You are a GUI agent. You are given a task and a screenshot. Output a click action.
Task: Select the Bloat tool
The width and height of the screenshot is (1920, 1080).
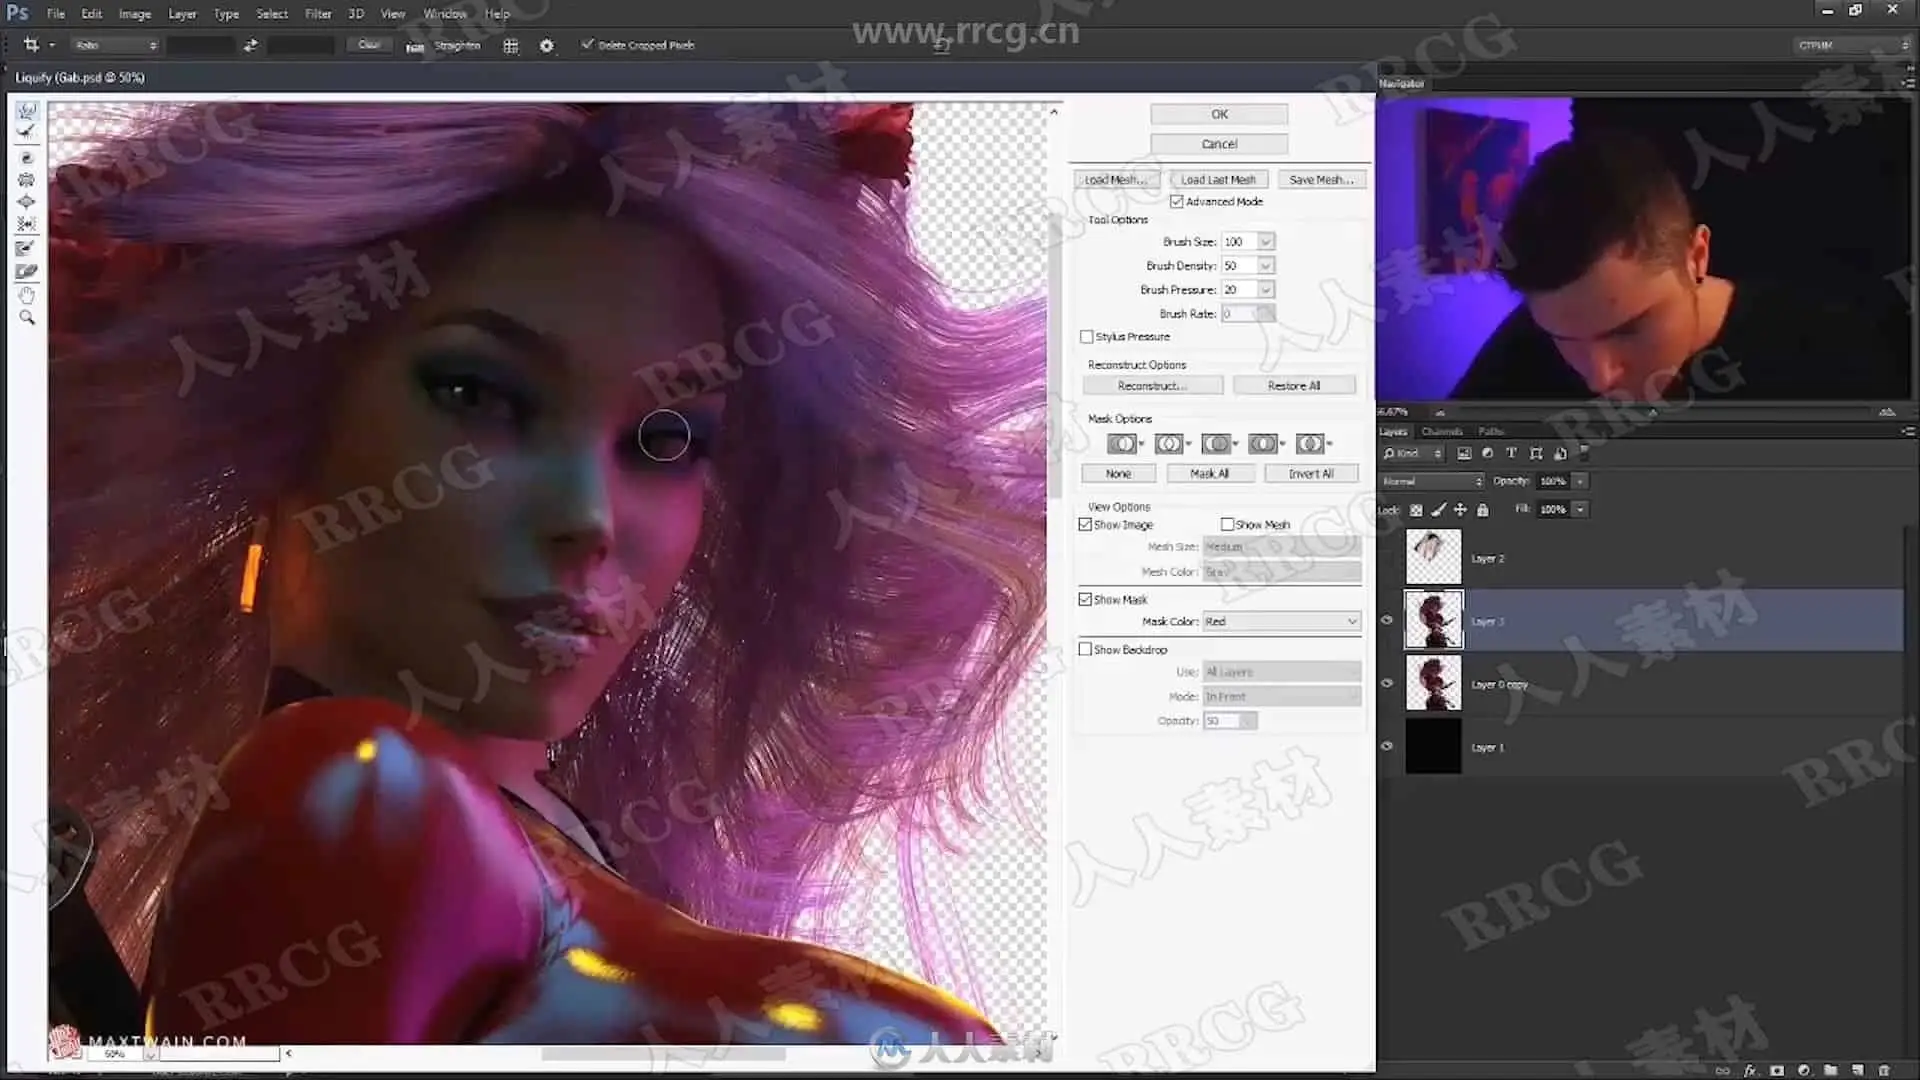pyautogui.click(x=27, y=202)
